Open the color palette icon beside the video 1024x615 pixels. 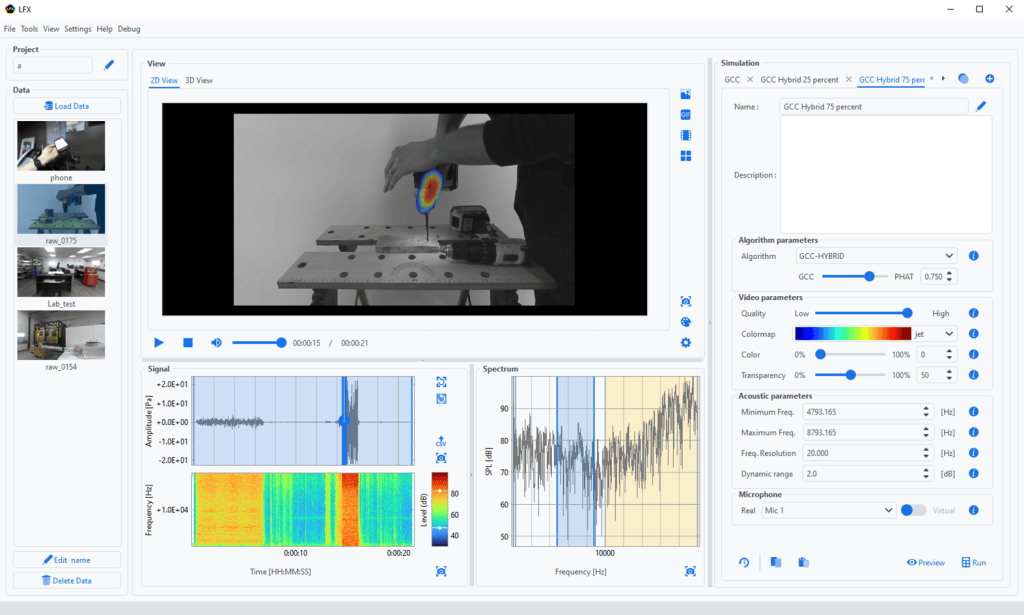[686, 322]
